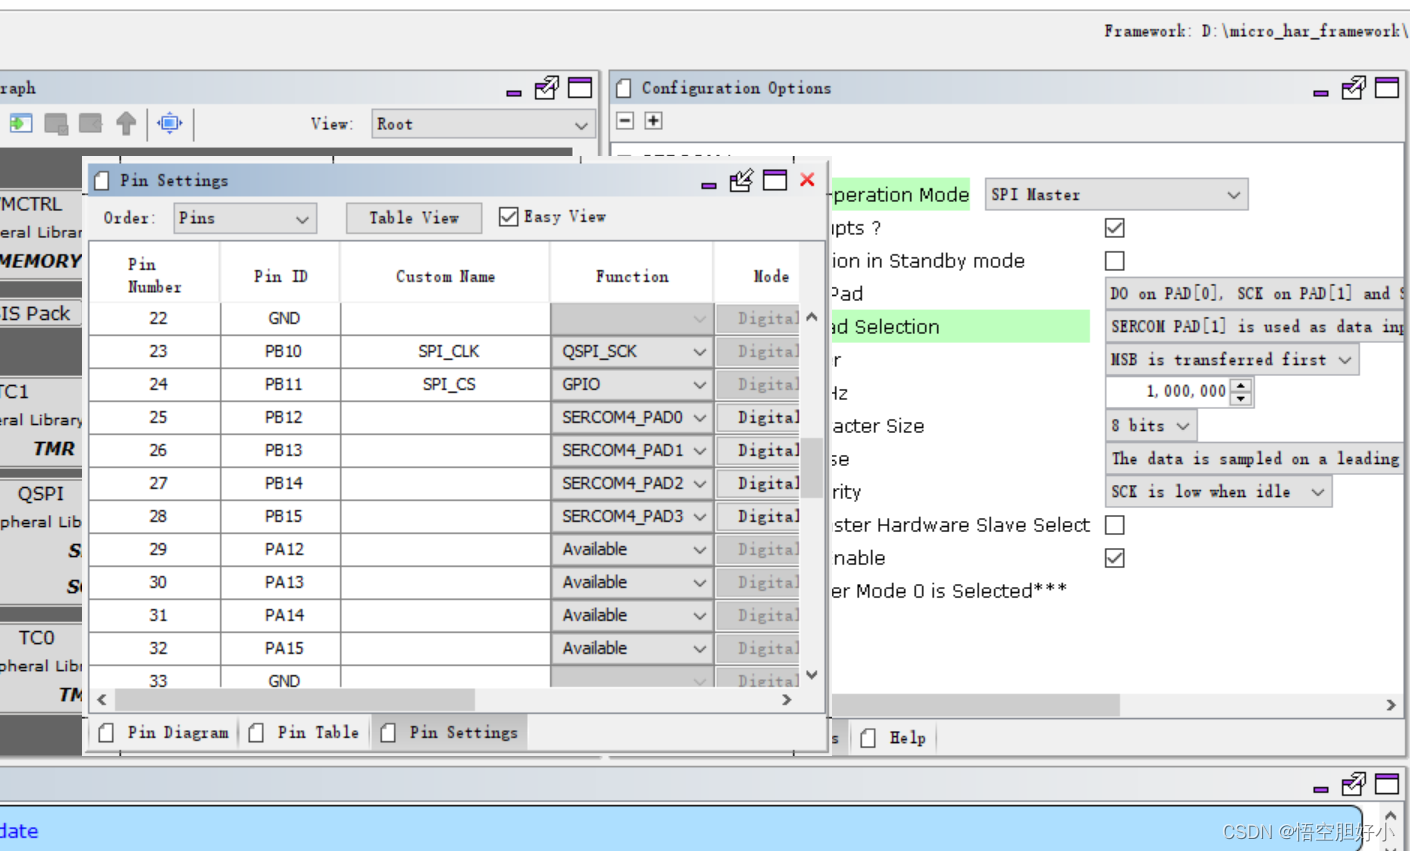Select the Pin Settings tab

pos(450,733)
